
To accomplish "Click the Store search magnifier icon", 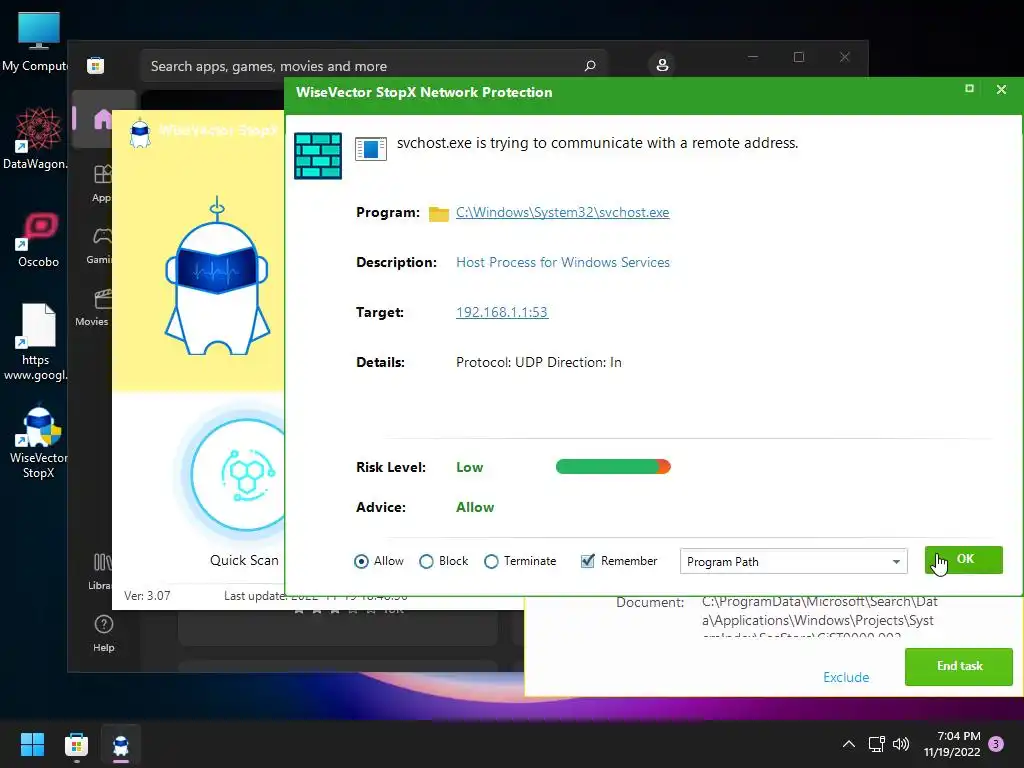I will click(590, 66).
